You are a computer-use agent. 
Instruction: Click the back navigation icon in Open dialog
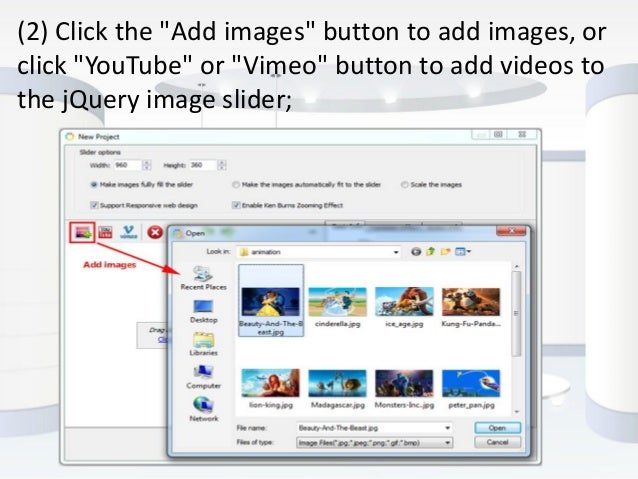[x=415, y=252]
